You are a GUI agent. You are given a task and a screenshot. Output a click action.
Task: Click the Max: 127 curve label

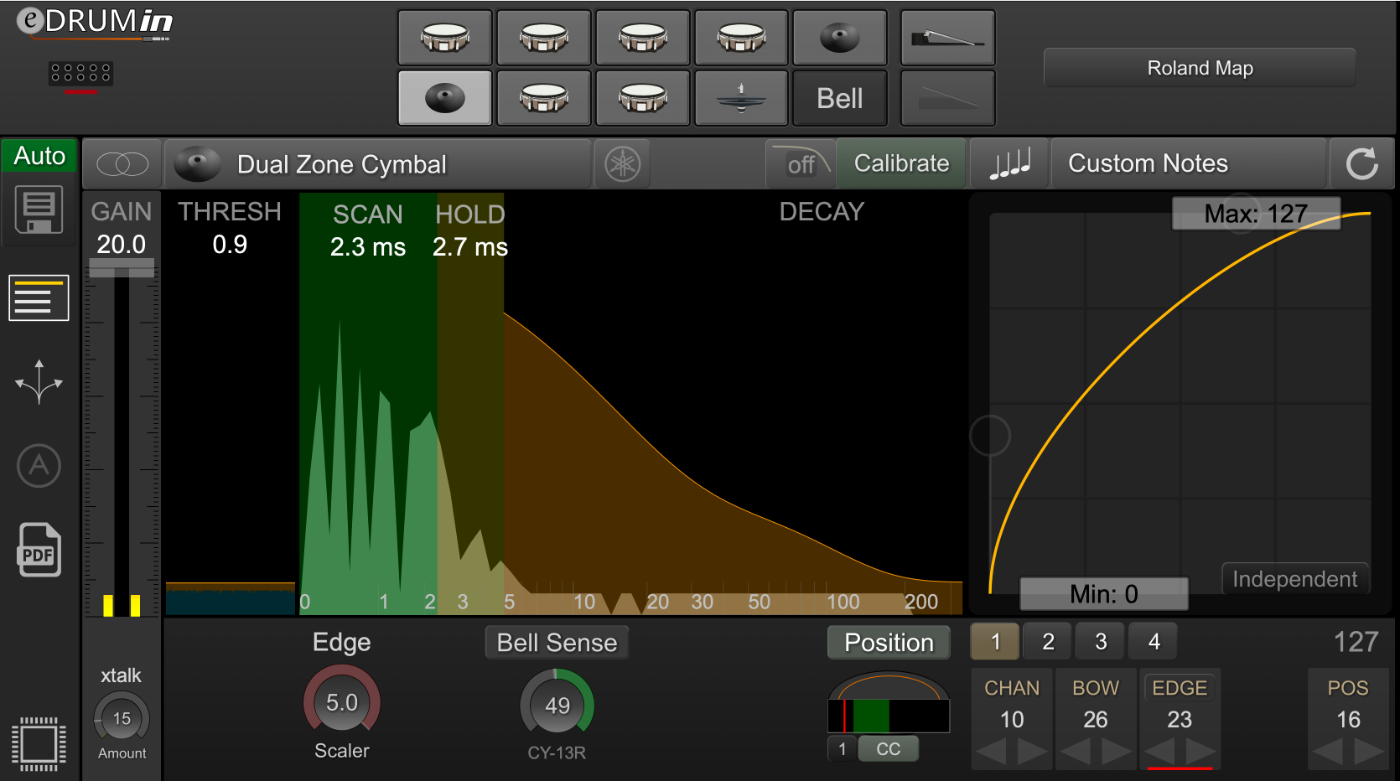pos(1256,214)
